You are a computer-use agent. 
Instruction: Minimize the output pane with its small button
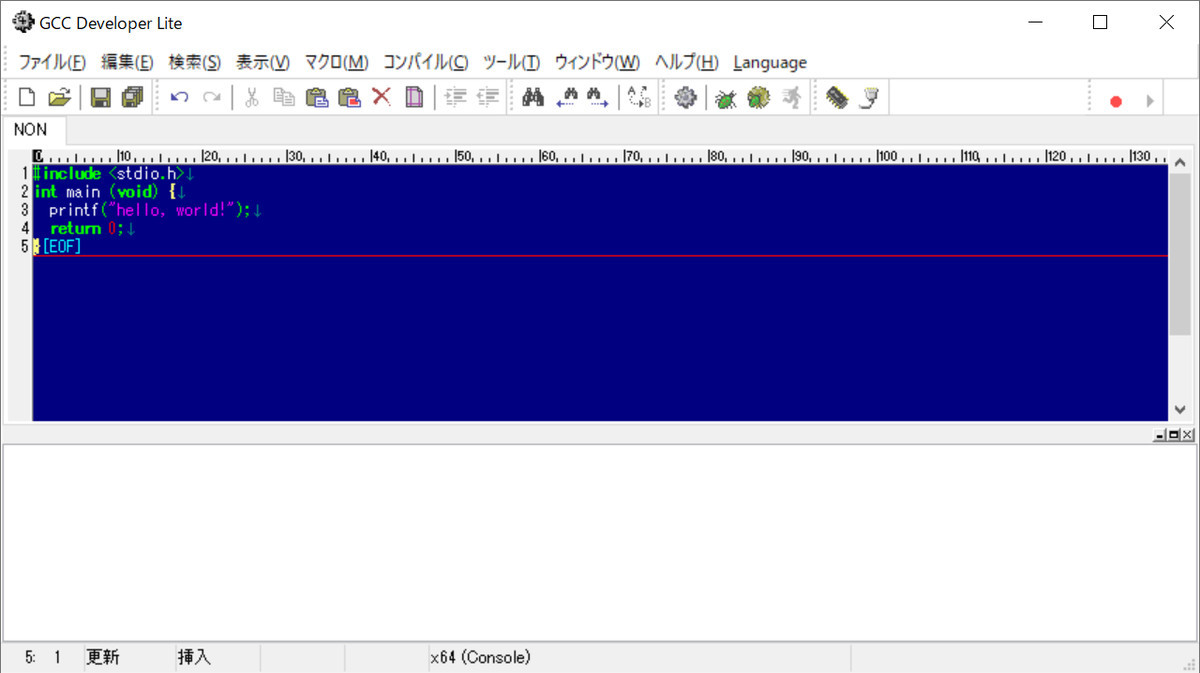pos(1160,435)
